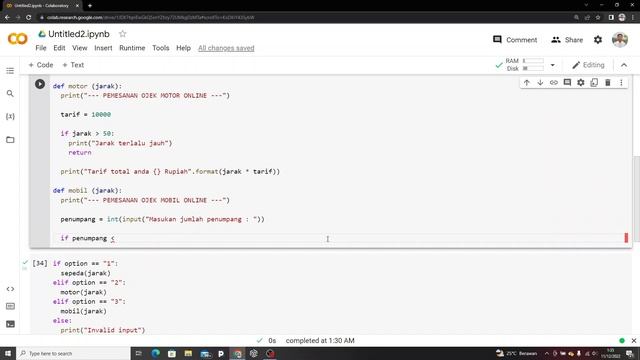
Task: Open the Editing mode dropdown
Action: 588,65
